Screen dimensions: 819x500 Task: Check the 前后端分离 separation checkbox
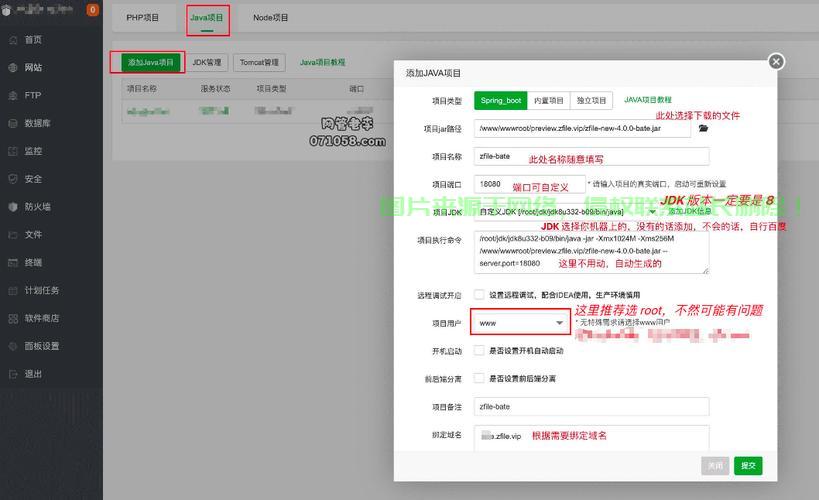[480, 379]
